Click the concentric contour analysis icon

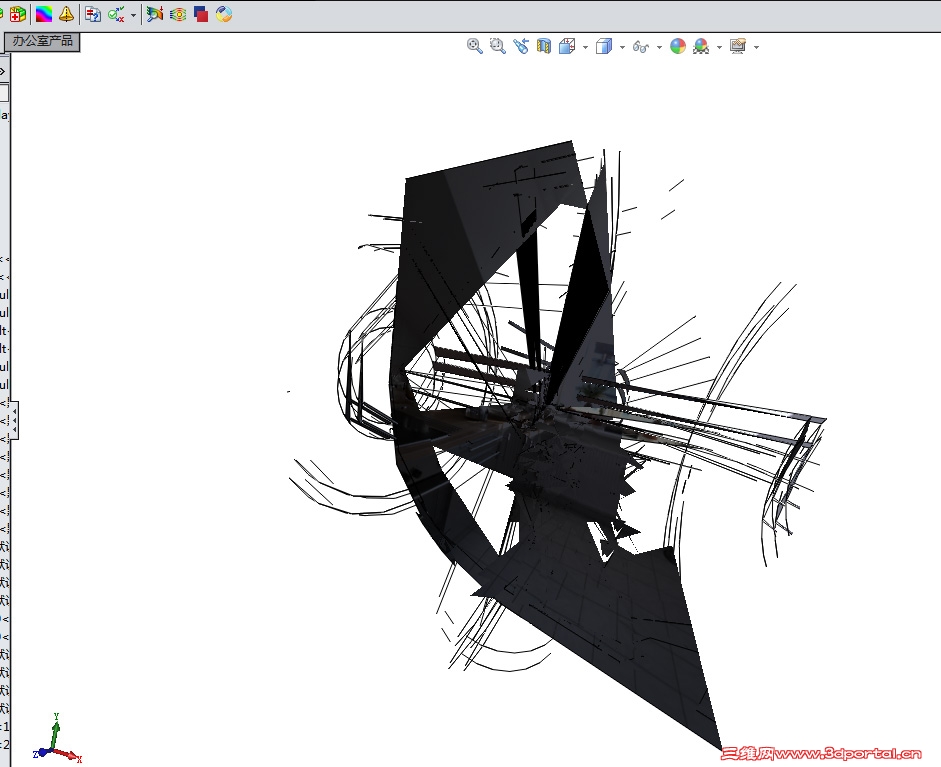[178, 14]
